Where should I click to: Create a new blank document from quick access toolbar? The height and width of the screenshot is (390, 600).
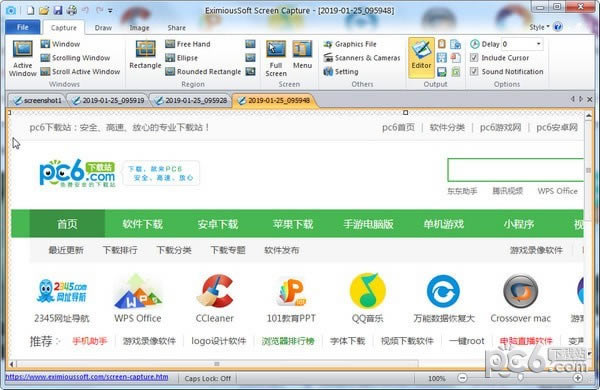[x=30, y=10]
